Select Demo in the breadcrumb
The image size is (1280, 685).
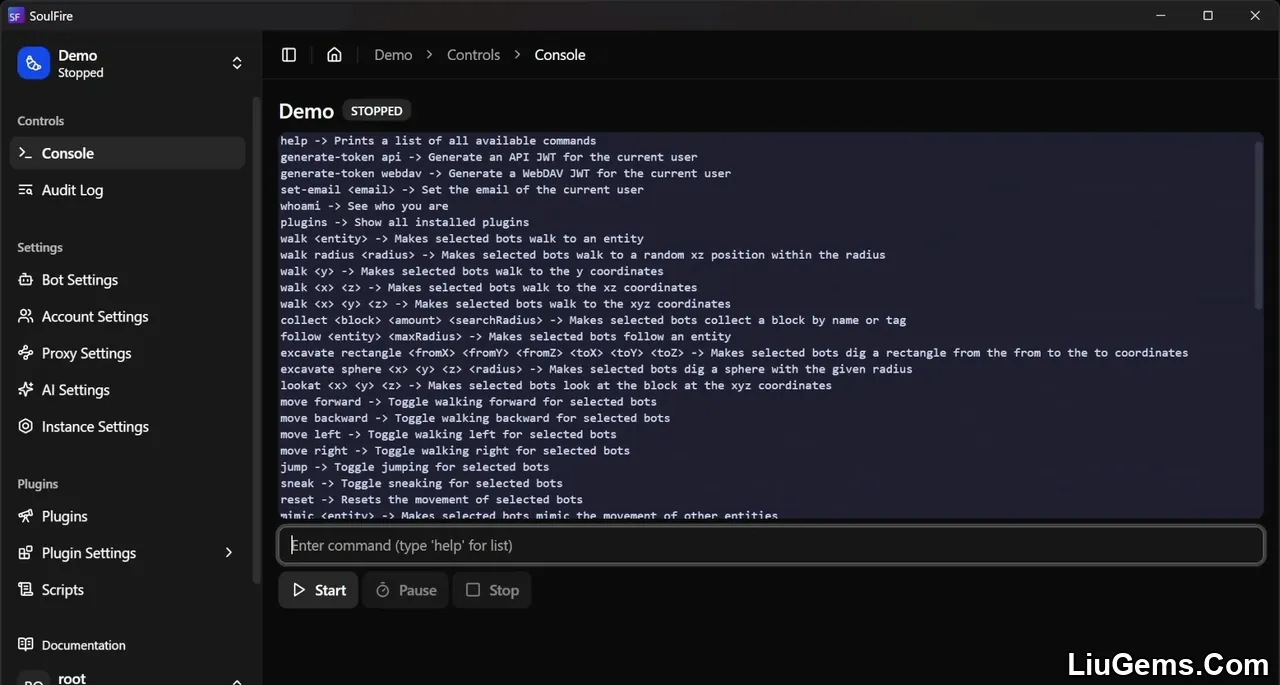pos(393,55)
